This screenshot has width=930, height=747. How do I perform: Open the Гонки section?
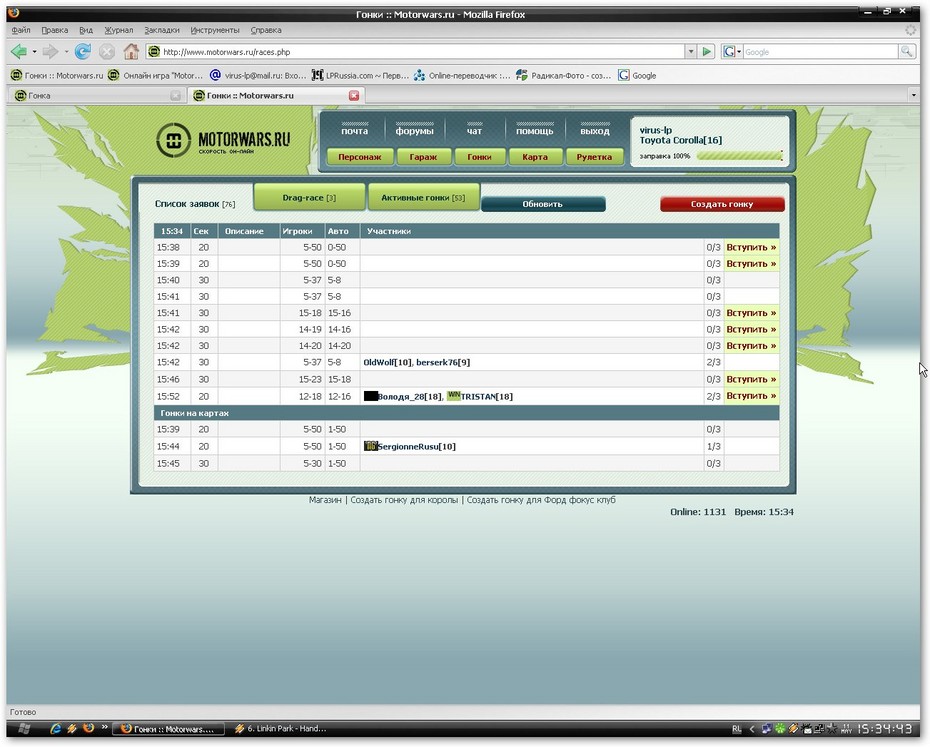click(x=479, y=157)
